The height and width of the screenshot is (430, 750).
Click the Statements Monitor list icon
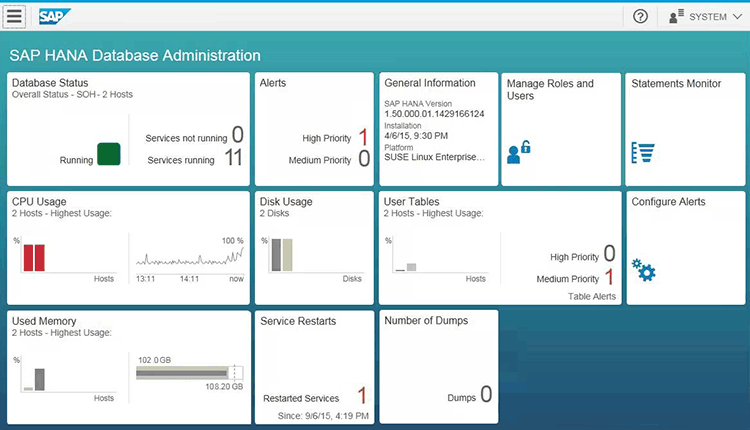tap(641, 152)
